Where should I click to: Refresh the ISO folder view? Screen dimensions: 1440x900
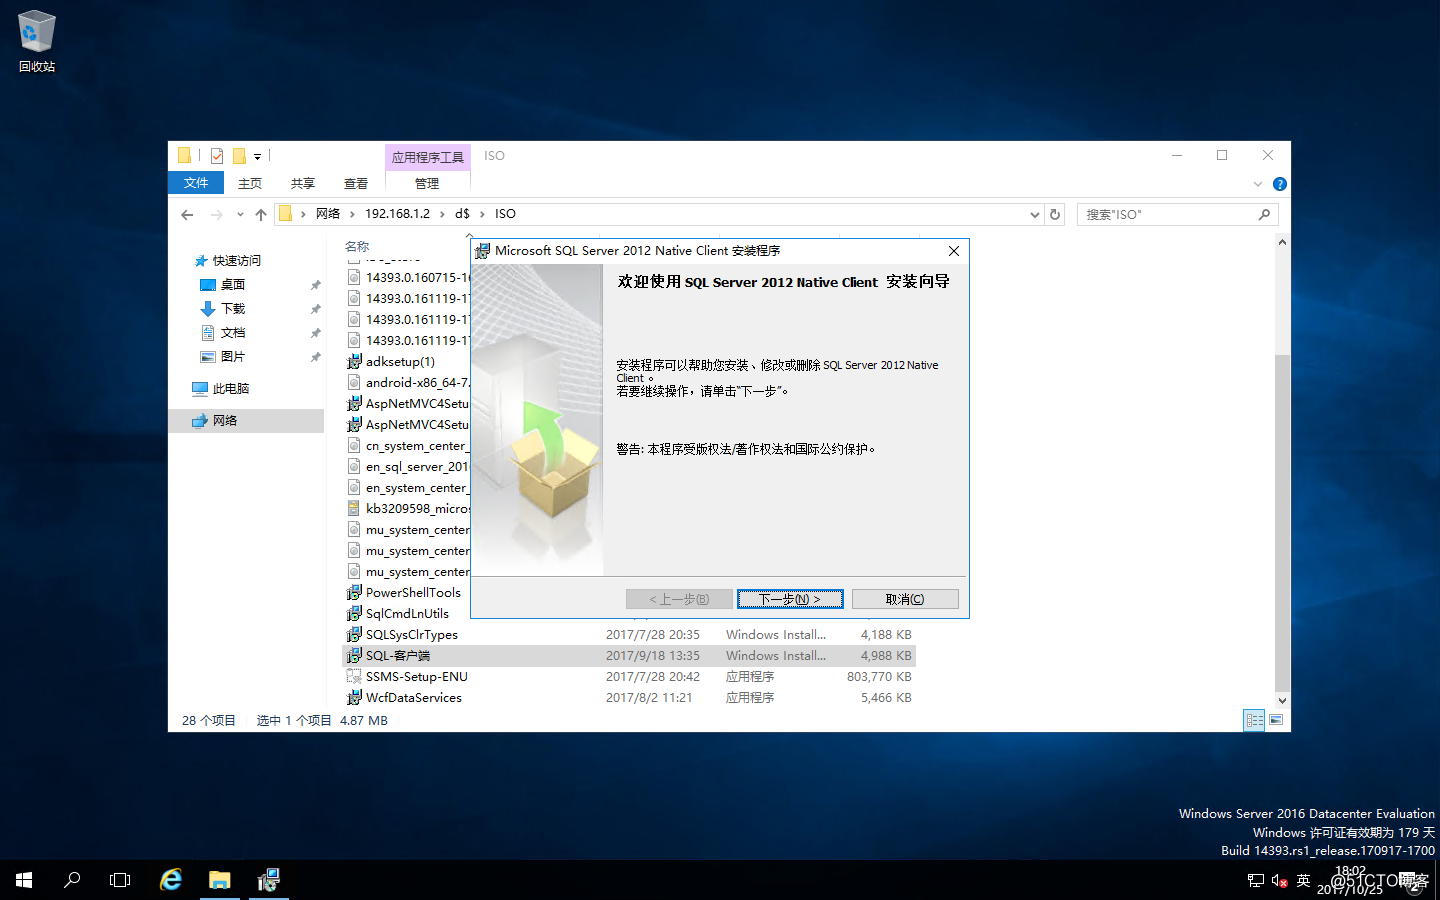point(1055,214)
